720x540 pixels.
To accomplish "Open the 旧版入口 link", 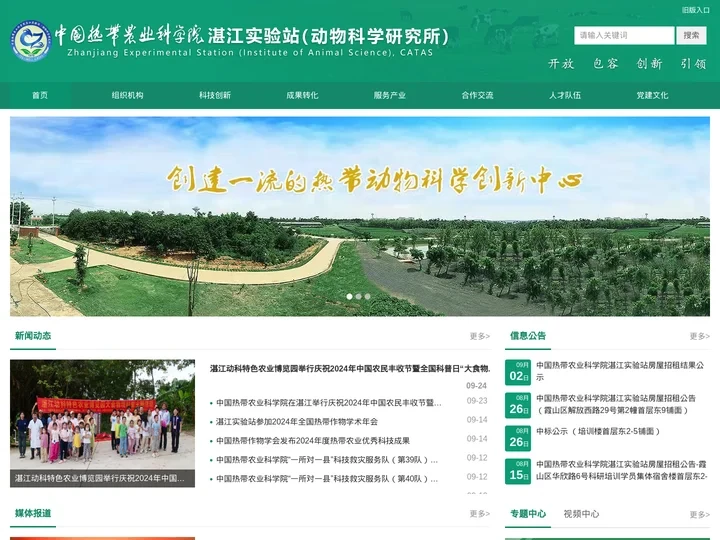I will pos(695,10).
